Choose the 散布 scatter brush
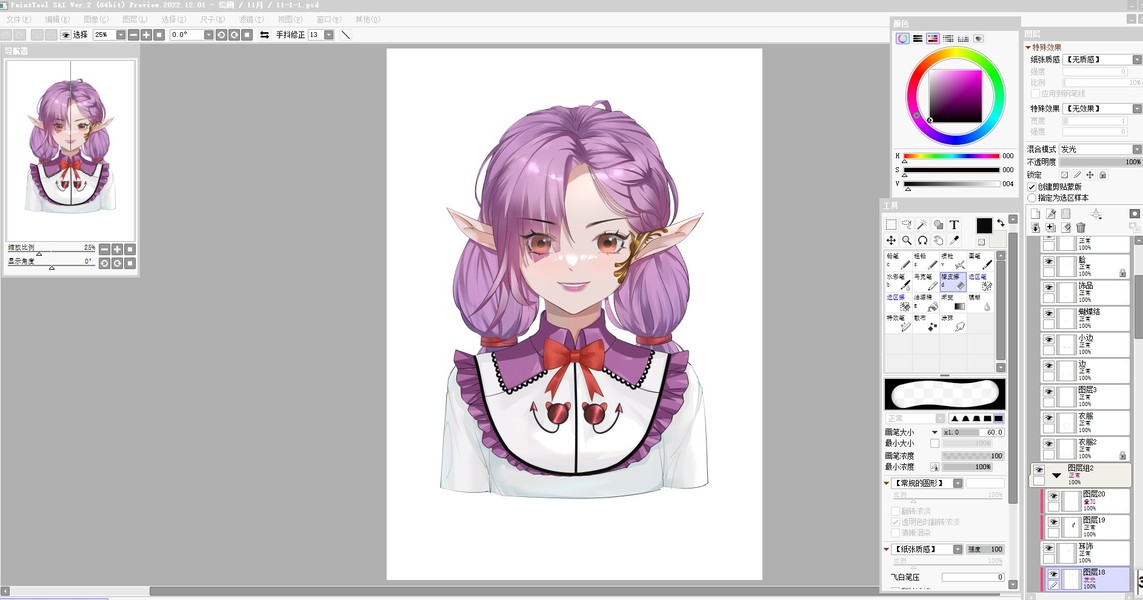1143x600 pixels. click(x=925, y=323)
